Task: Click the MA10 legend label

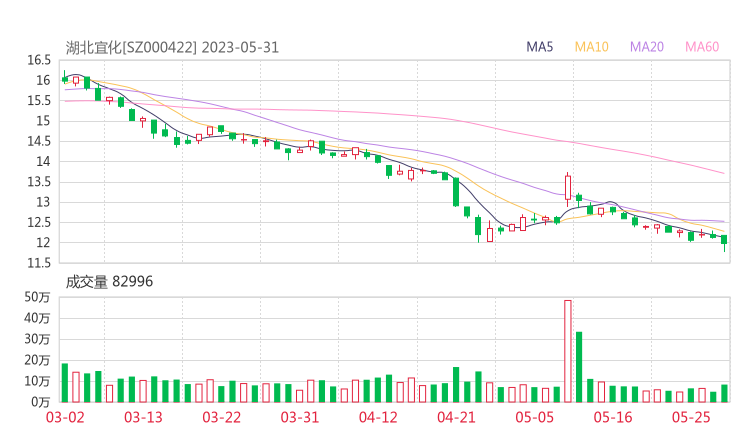Action: [591, 47]
